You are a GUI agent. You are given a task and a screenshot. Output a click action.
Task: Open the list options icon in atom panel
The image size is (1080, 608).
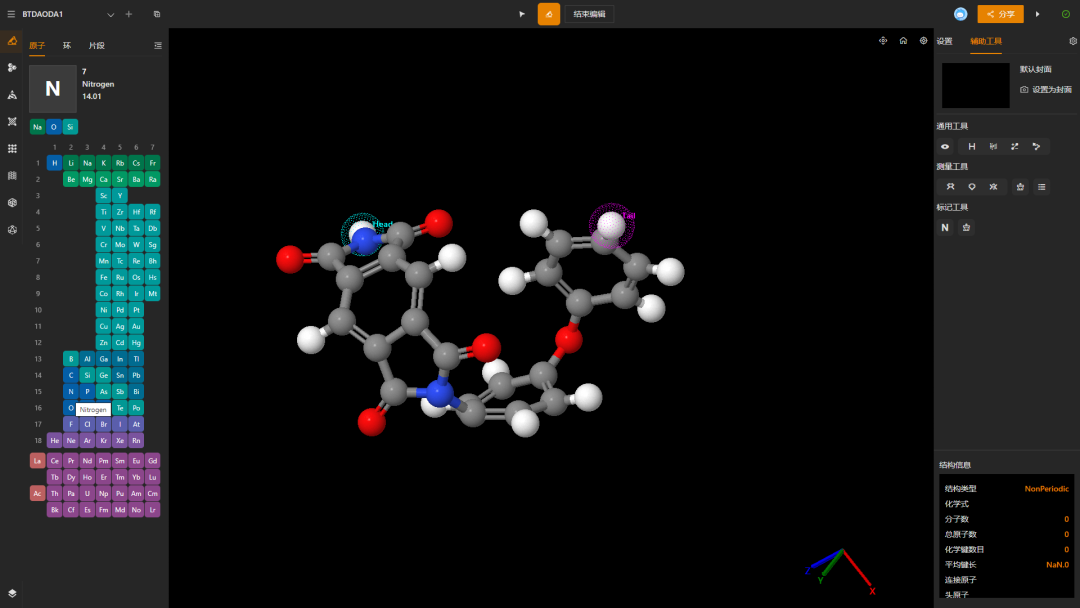pos(158,45)
